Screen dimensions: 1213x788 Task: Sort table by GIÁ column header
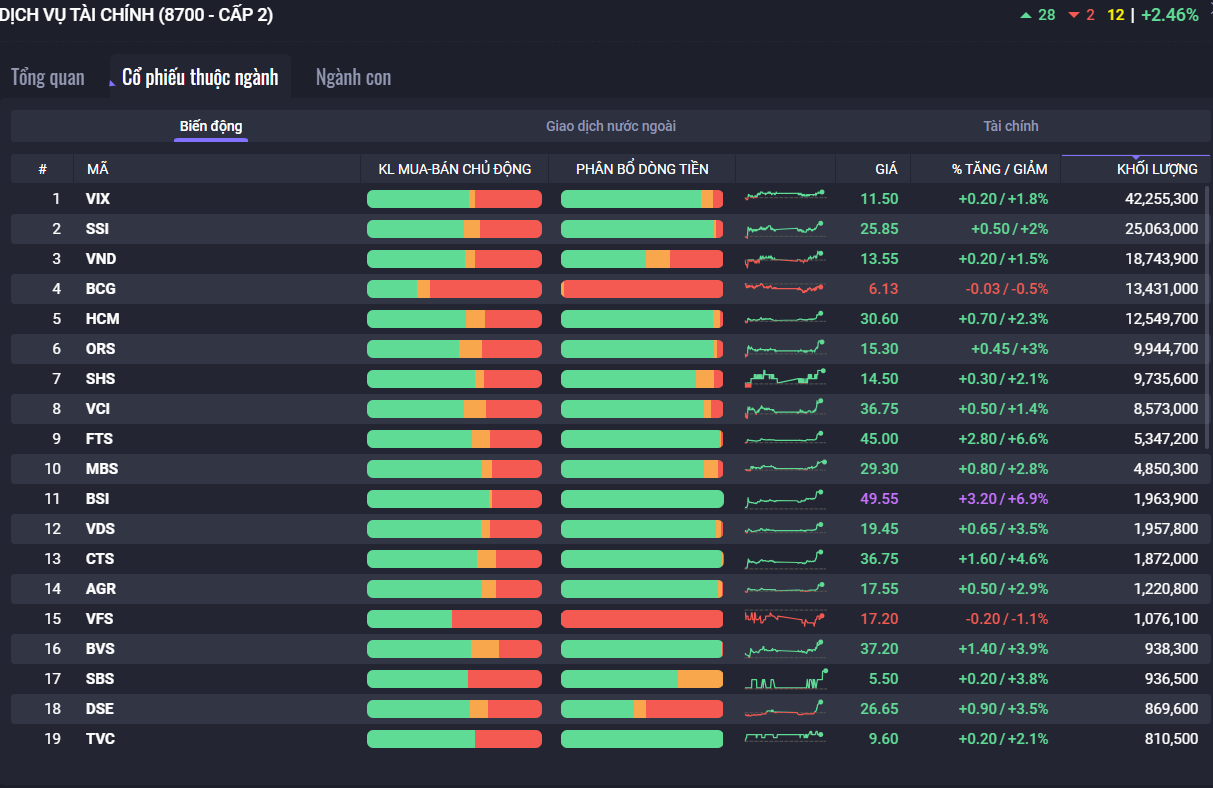886,169
